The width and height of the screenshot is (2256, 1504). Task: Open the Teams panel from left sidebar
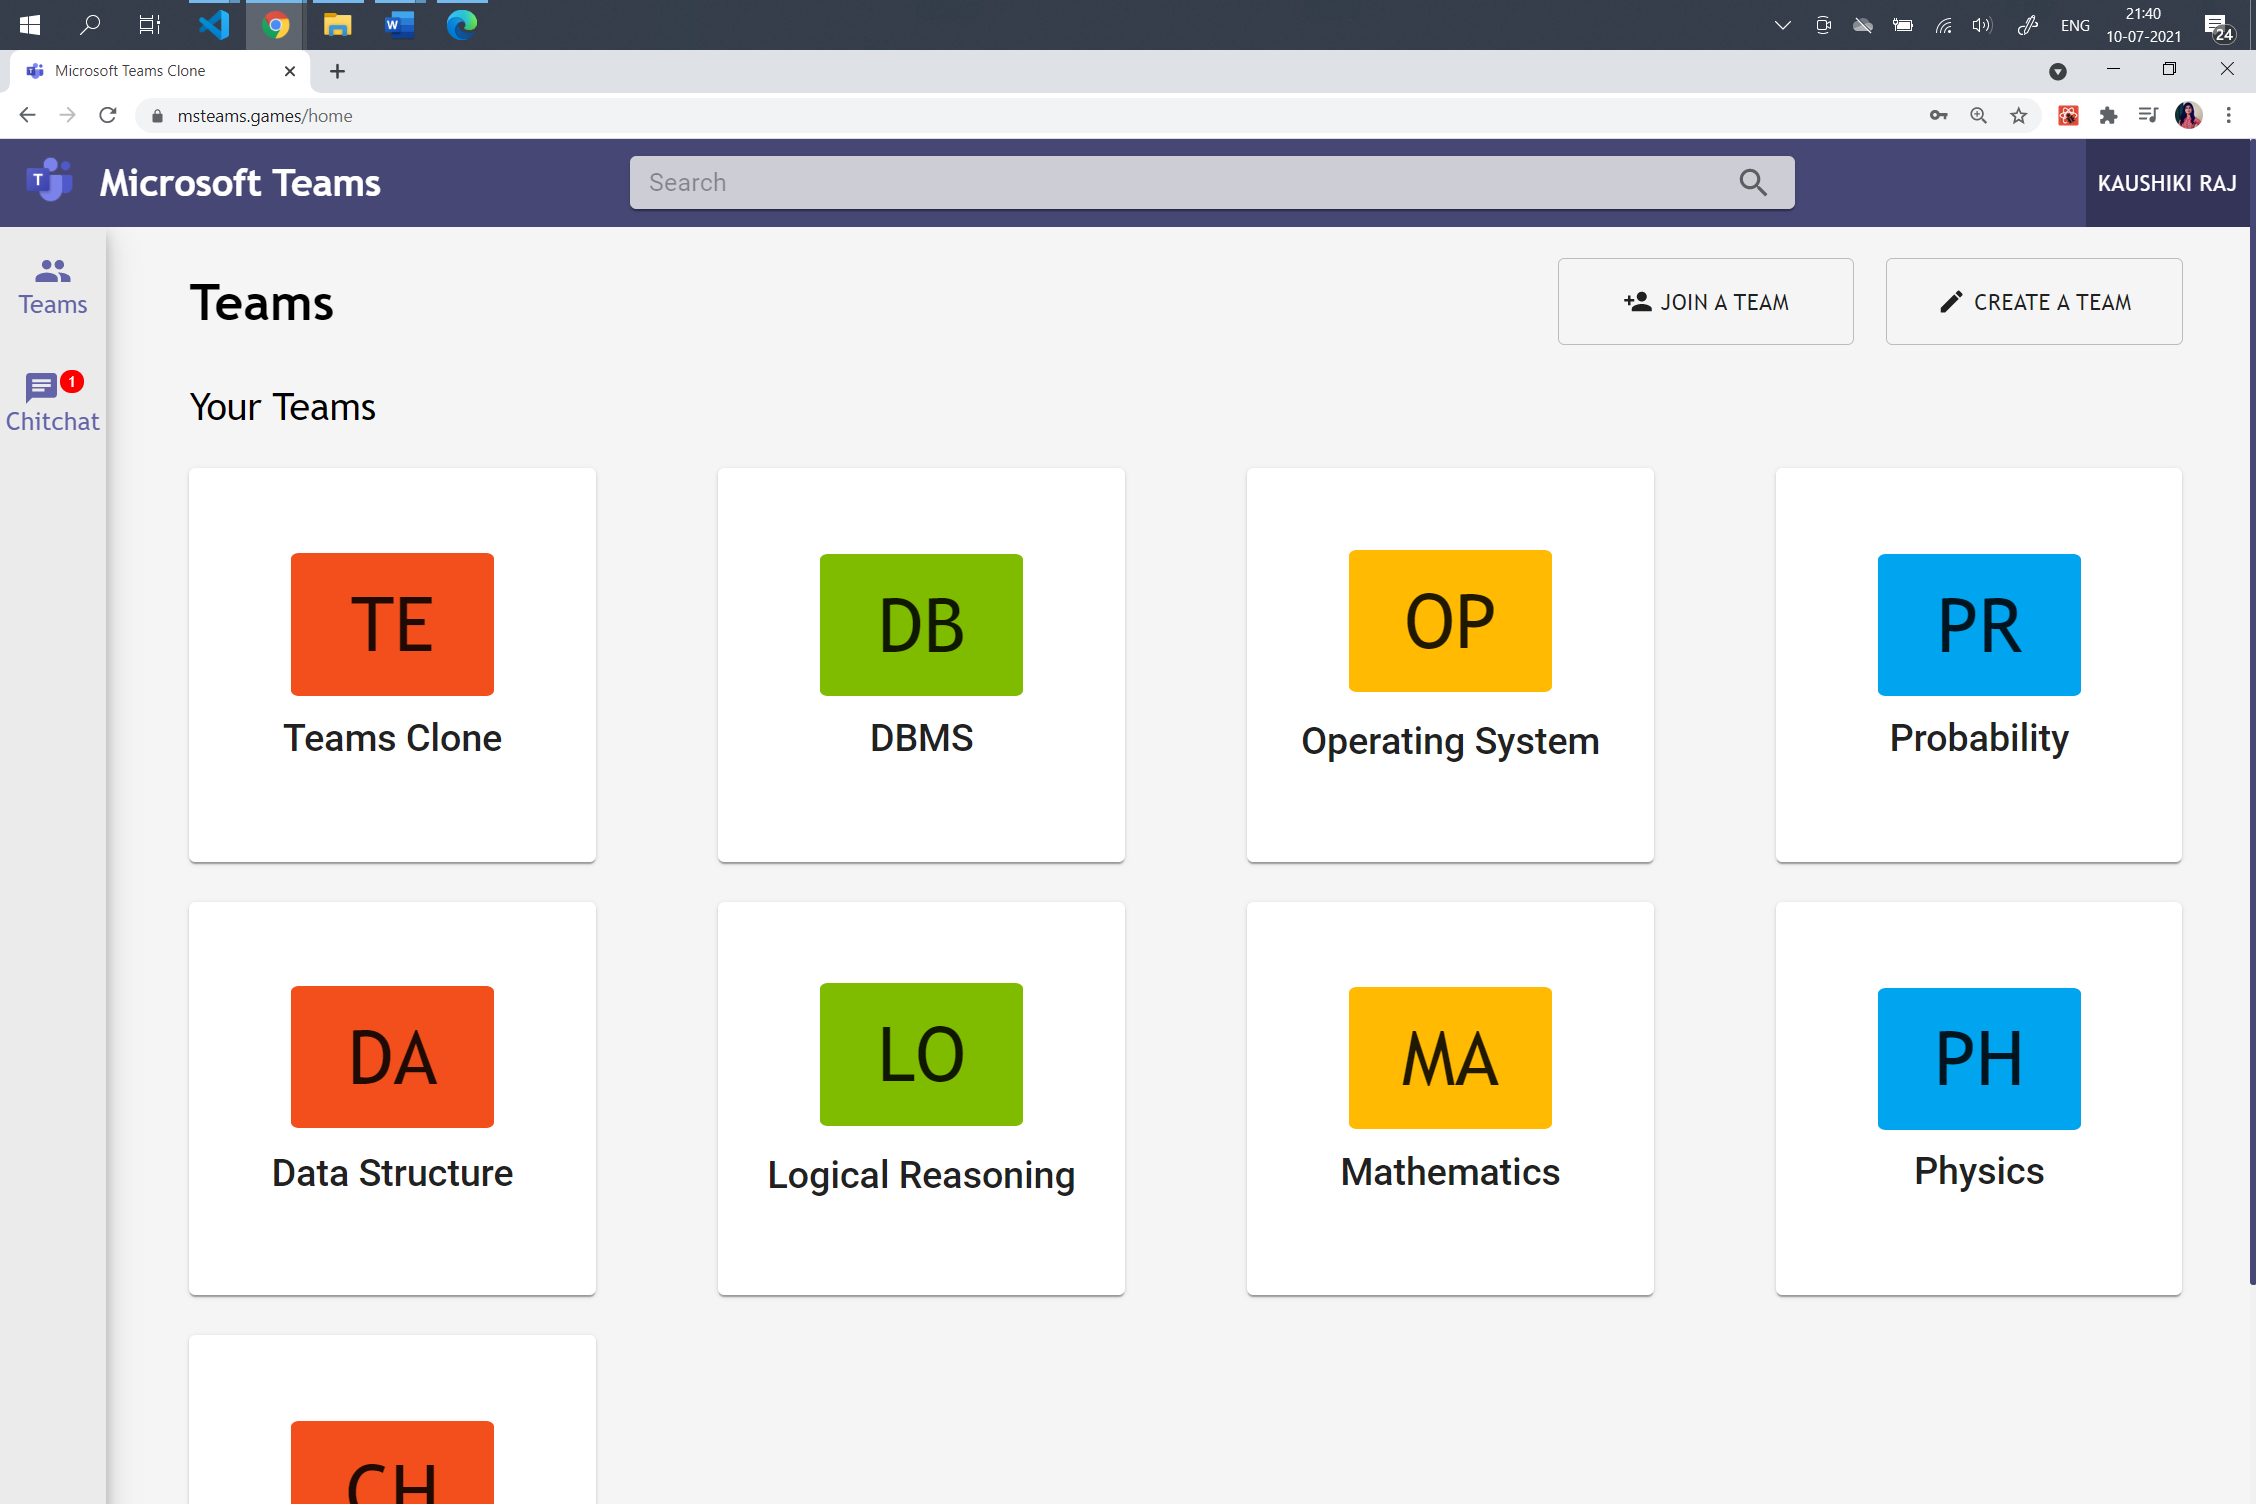coord(52,286)
